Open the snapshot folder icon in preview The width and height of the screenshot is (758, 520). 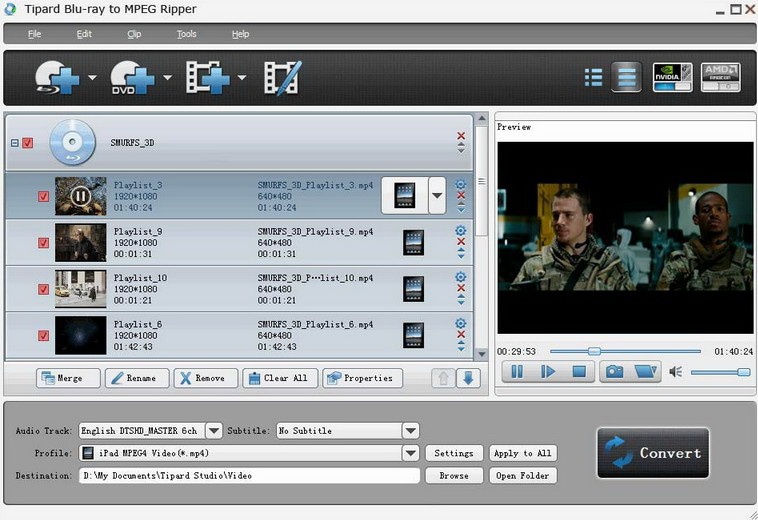(x=645, y=372)
